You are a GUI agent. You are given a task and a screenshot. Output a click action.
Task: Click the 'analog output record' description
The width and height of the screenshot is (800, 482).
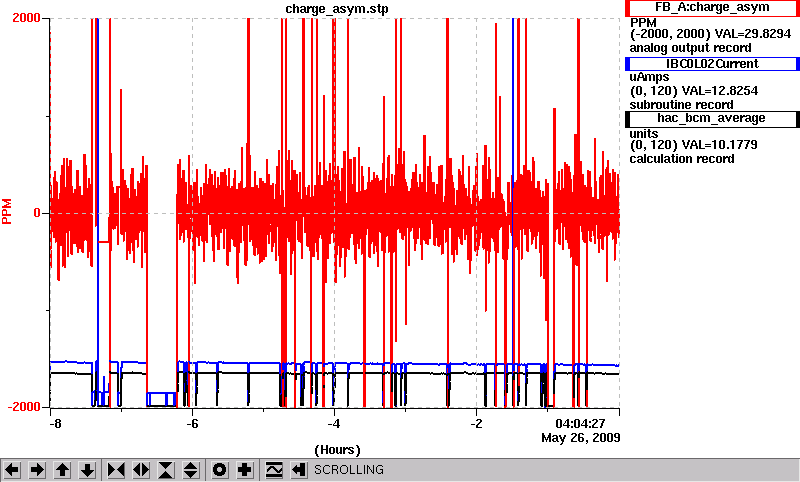coord(690,48)
